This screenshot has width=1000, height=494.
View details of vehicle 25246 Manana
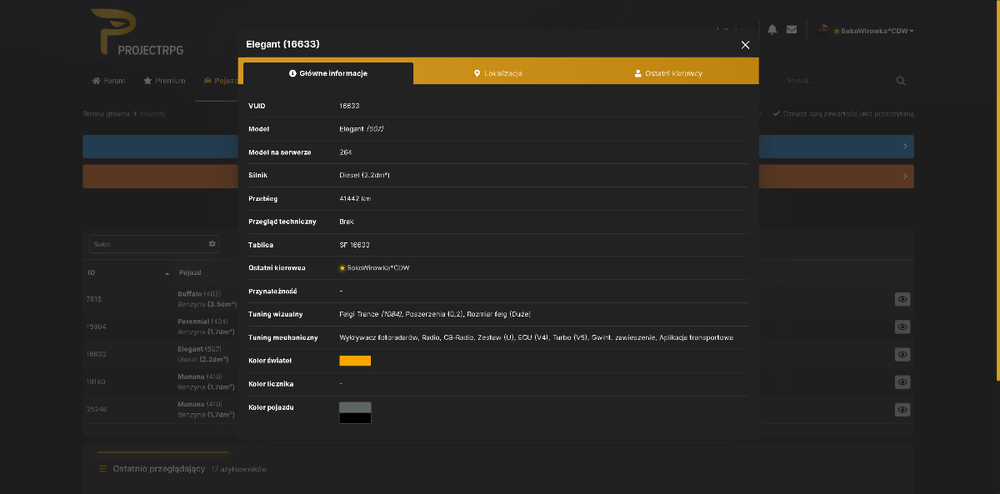(902, 410)
